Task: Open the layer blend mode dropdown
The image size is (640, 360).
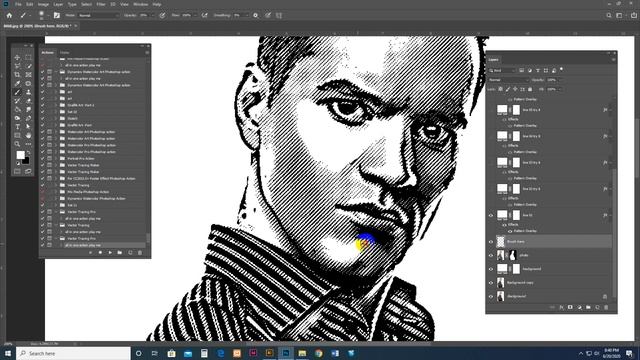Action: (509, 80)
